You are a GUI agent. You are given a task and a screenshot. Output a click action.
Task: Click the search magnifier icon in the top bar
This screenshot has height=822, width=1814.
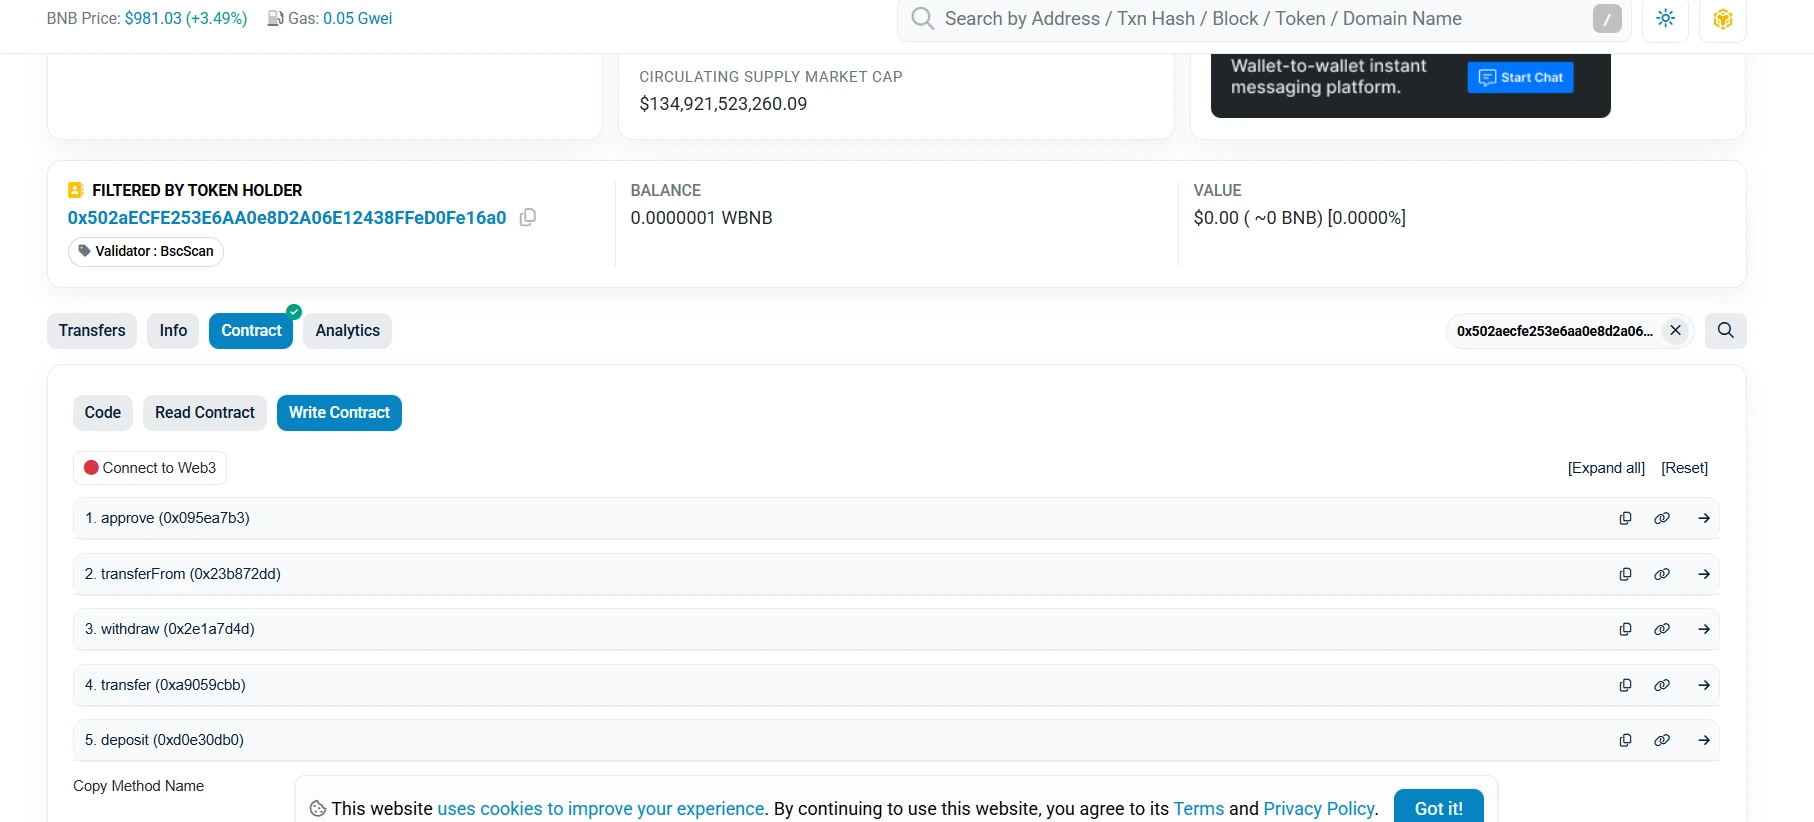point(922,18)
